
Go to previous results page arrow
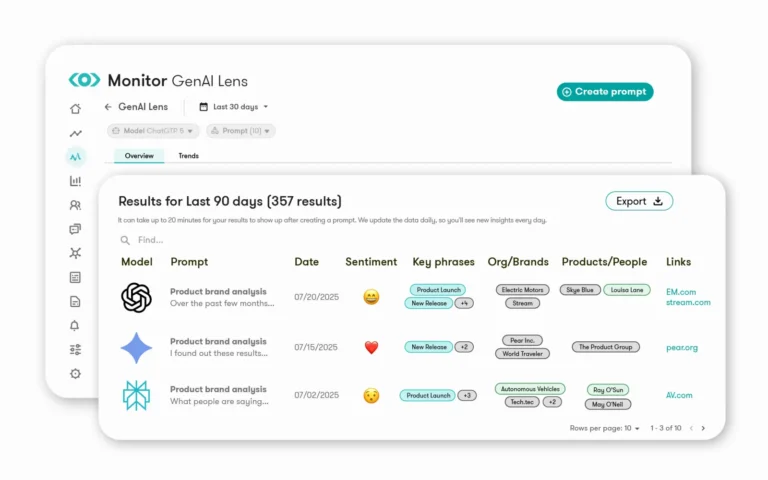pos(691,428)
